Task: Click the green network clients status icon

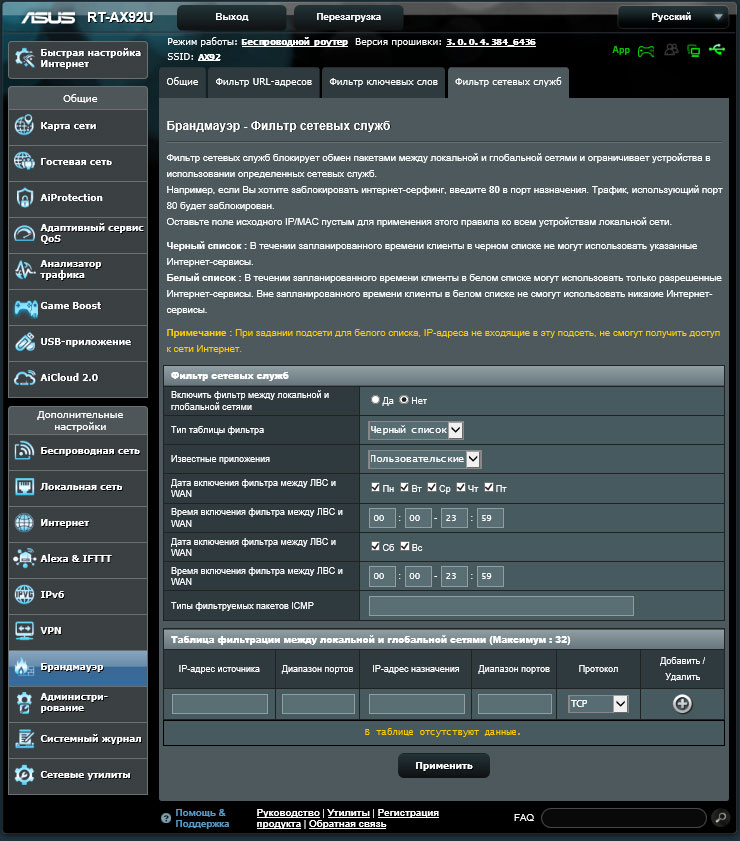Action: 694,51
